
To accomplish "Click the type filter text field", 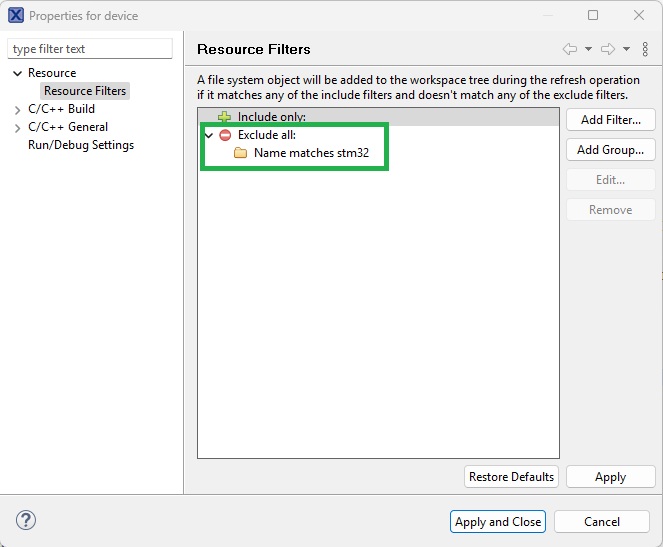I will pyautogui.click(x=90, y=49).
